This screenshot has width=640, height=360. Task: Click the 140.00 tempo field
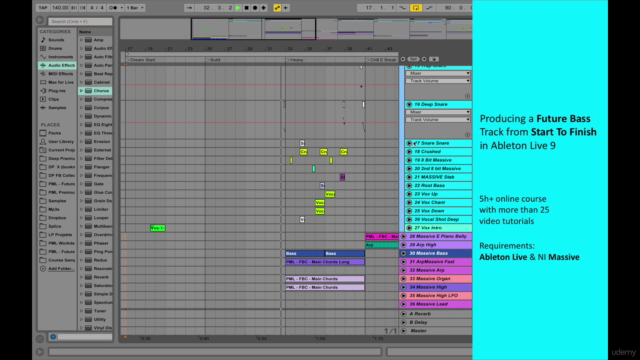pos(60,8)
